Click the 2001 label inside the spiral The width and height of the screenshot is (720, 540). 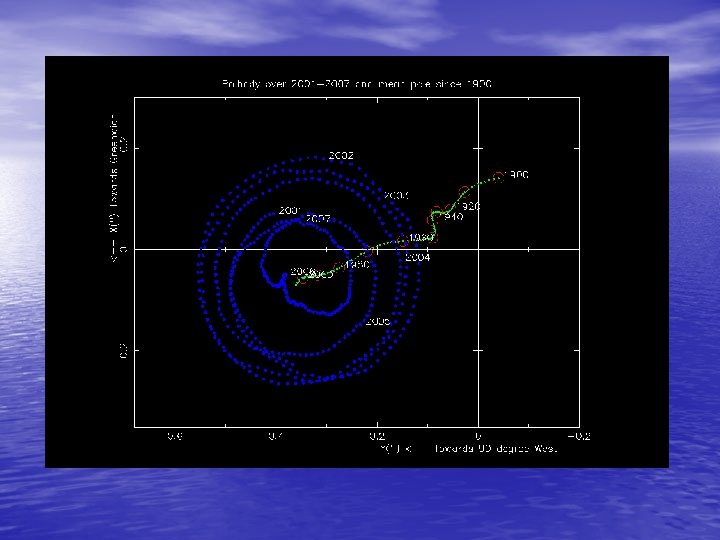(290, 210)
